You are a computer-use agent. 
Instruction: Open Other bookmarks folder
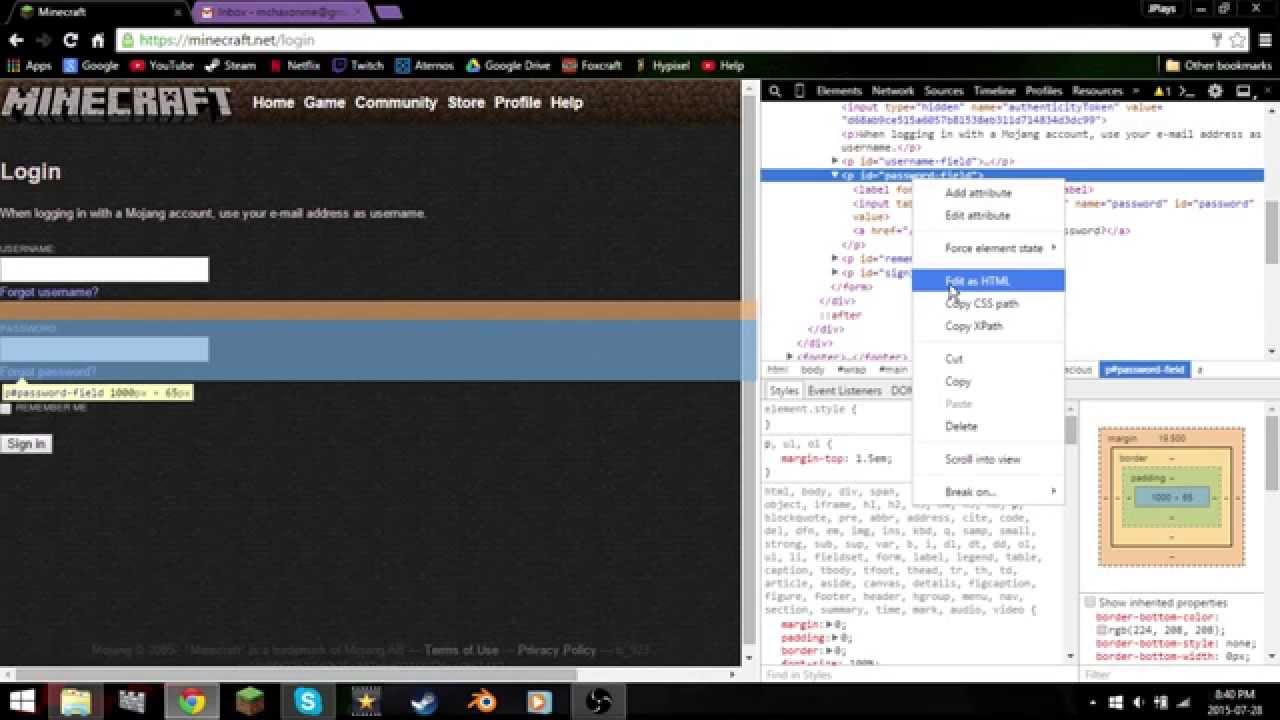pos(1217,65)
